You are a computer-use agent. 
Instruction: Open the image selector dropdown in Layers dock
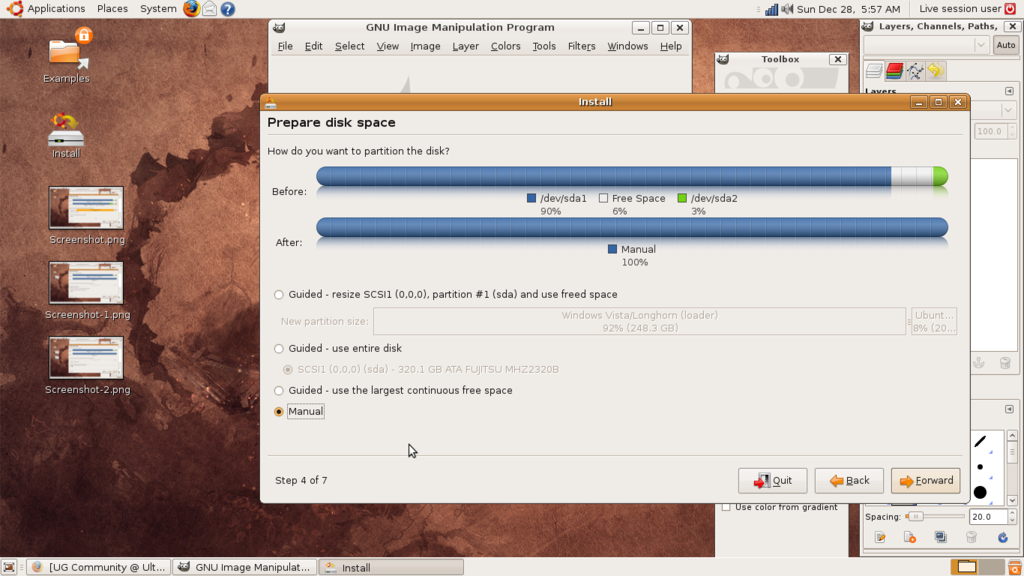[926, 45]
